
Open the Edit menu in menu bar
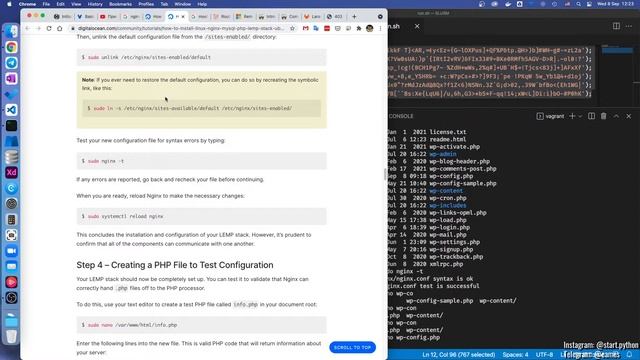click(60, 4)
